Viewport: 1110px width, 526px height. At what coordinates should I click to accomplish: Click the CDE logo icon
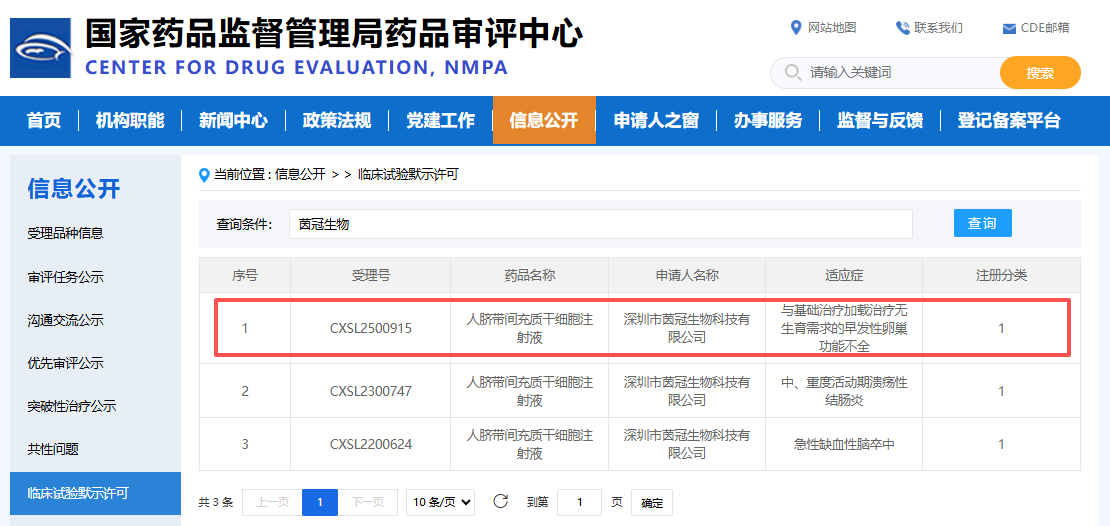tap(41, 48)
